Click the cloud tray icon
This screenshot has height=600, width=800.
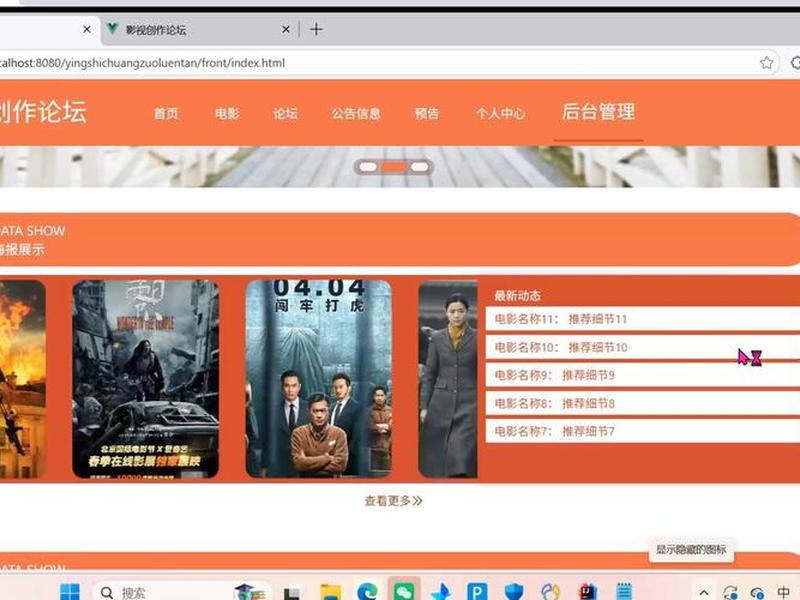pyautogui.click(x=757, y=592)
